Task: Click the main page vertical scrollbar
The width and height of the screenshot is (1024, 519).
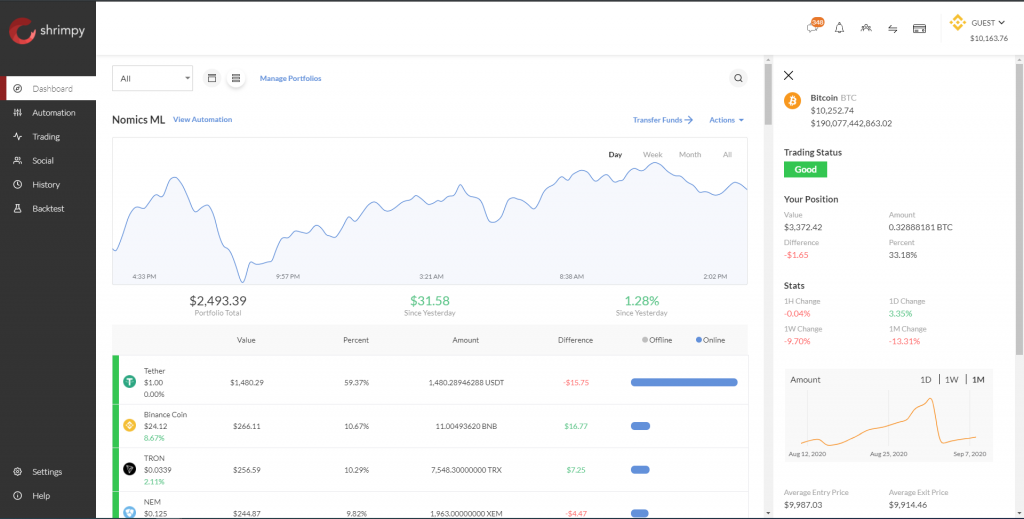Action: tap(769, 95)
